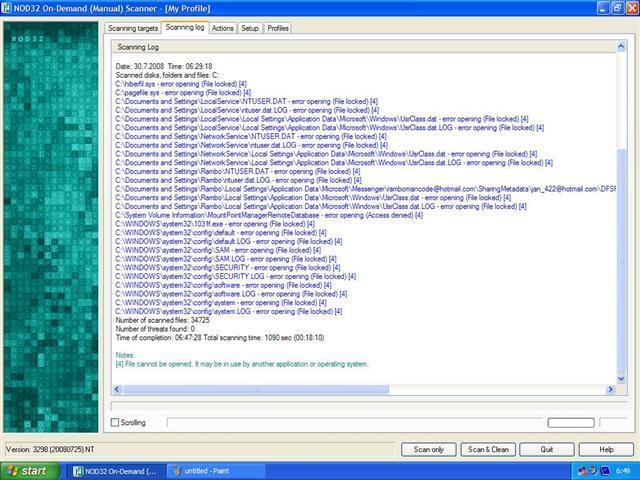640x480 pixels.
Task: Click the NOD32 icon in title bar
Action: click(7, 8)
